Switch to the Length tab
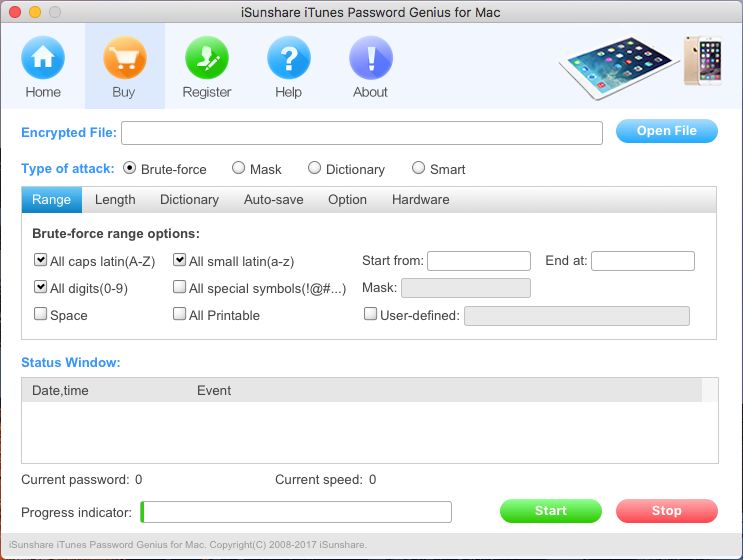This screenshot has height=560, width=743. point(115,199)
